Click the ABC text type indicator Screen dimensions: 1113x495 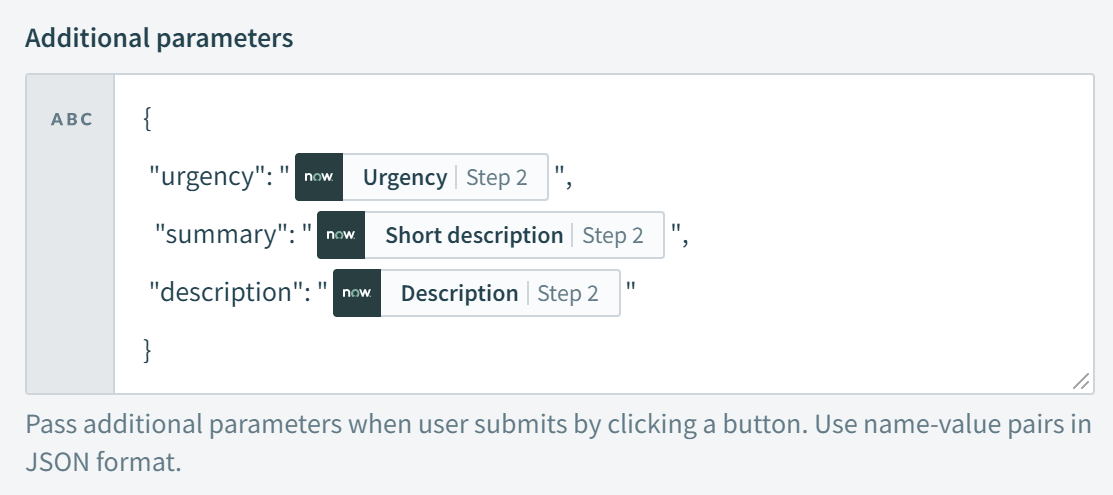coord(71,119)
